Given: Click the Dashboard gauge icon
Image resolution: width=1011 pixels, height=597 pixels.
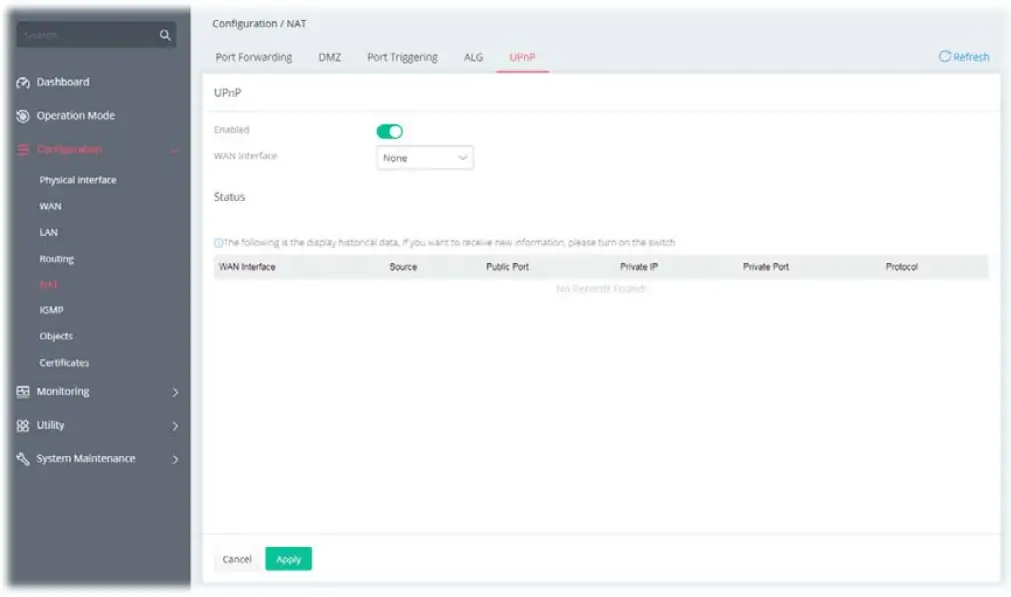Looking at the screenshot, I should (23, 83).
